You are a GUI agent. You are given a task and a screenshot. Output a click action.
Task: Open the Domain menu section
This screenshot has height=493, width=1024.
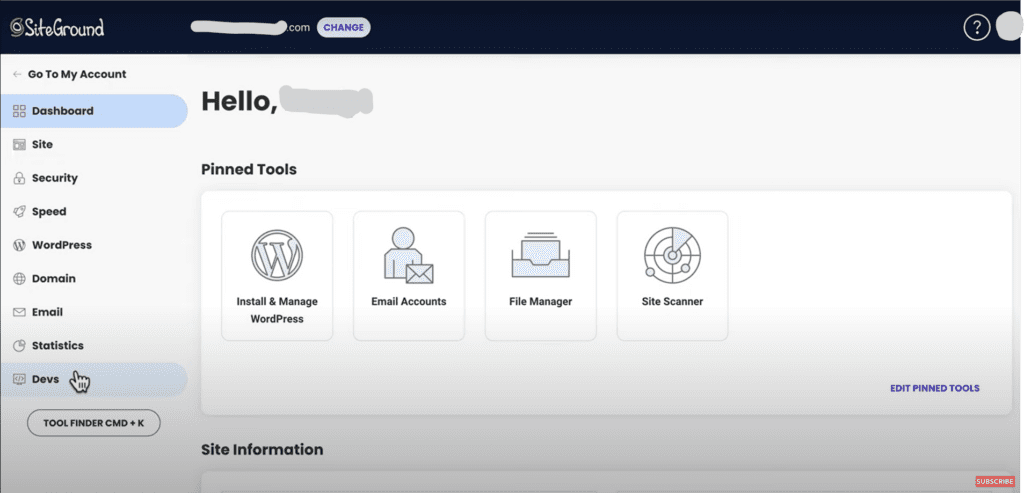93,279
